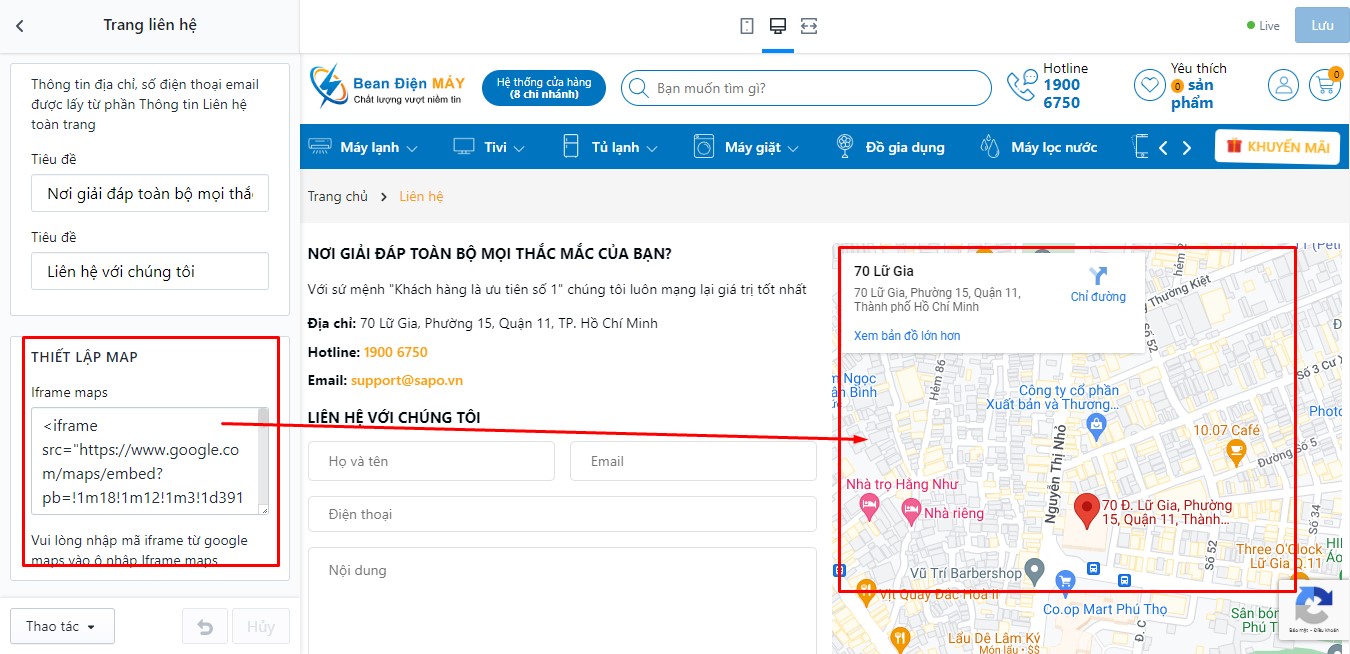The width and height of the screenshot is (1350, 654).
Task: Click Công ty cổ phần Xuất bản map marker
Action: point(1098,426)
